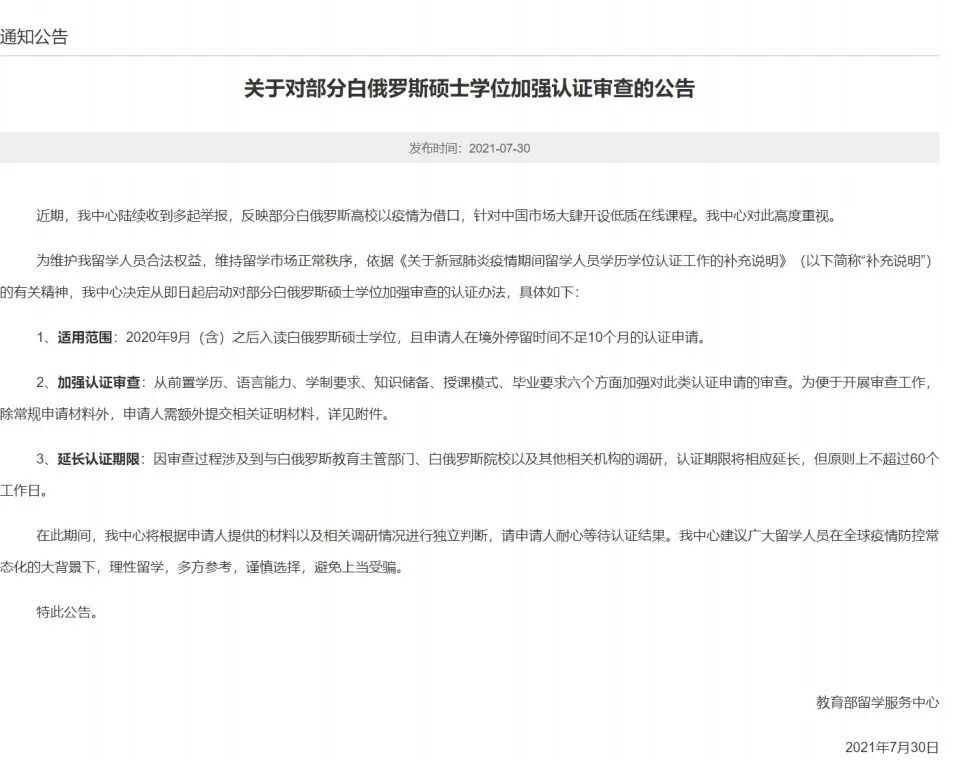Viewport: 967px width, 760px height.
Task: Select the first paragraph about received reports
Action: (470, 208)
